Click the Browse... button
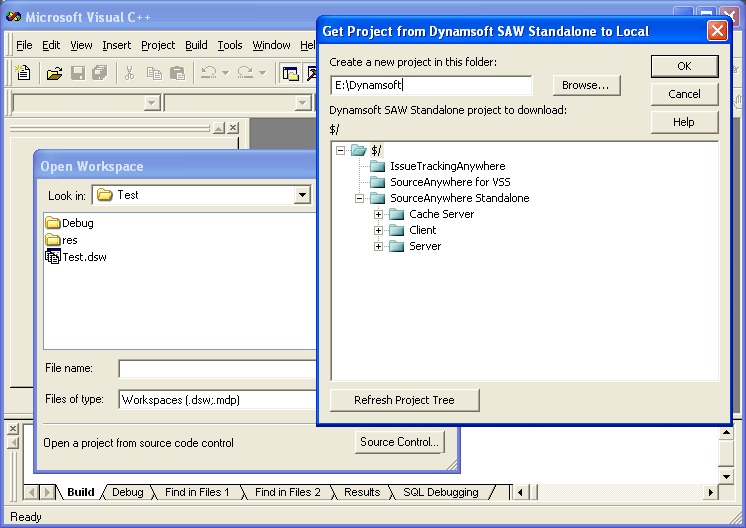Image resolution: width=746 pixels, height=528 pixels. [x=586, y=85]
